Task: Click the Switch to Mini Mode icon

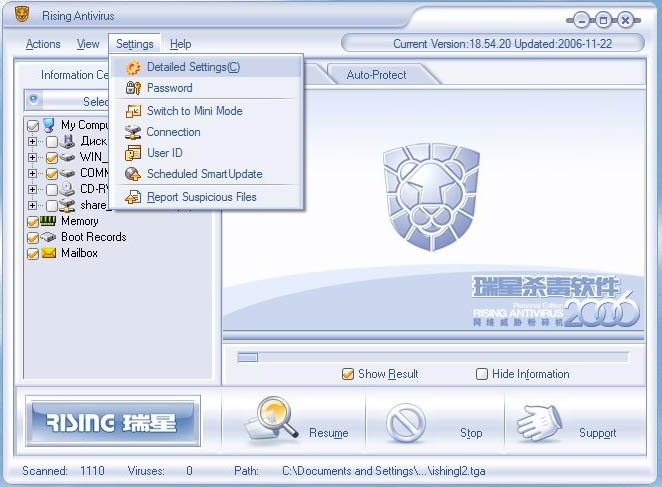Action: click(x=133, y=111)
